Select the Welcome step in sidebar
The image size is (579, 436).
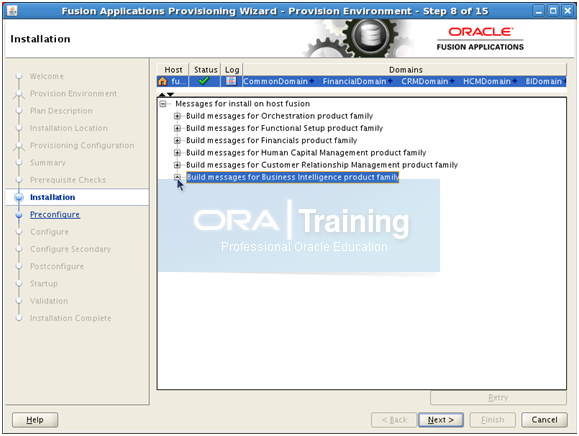47,76
